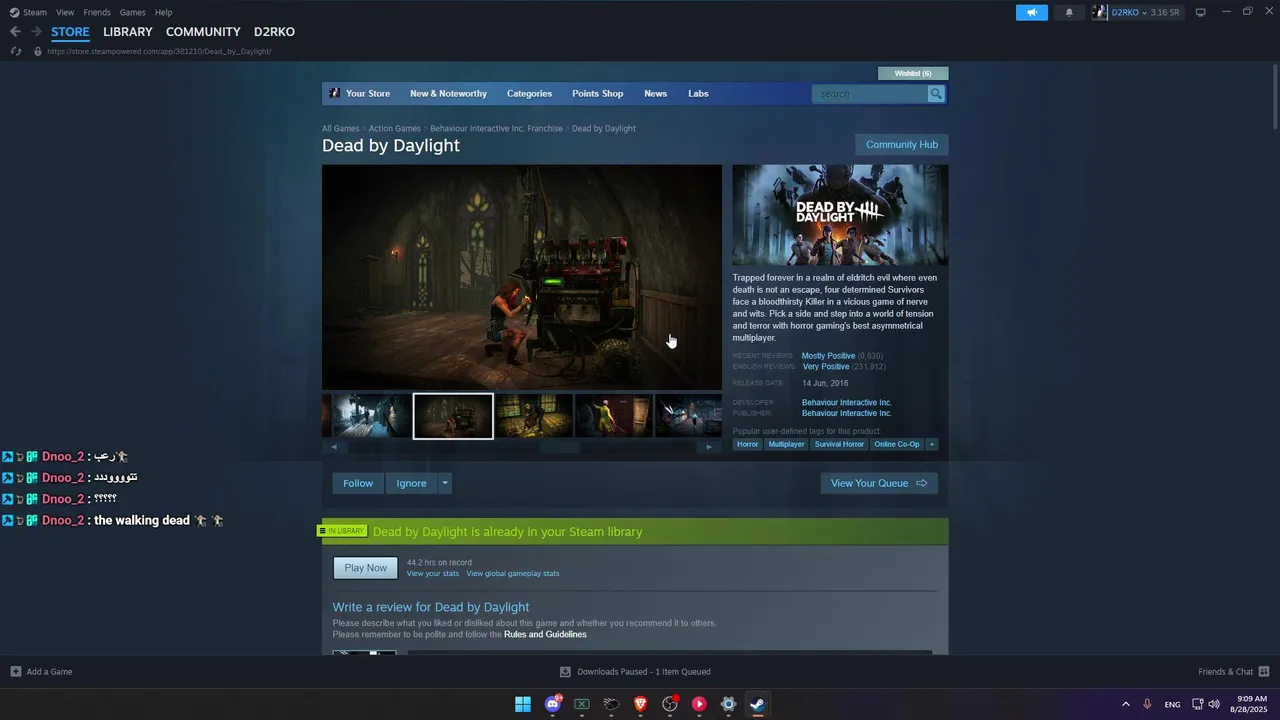Open the Windows Start menu
Viewport: 1280px width, 720px height.
pyautogui.click(x=523, y=704)
